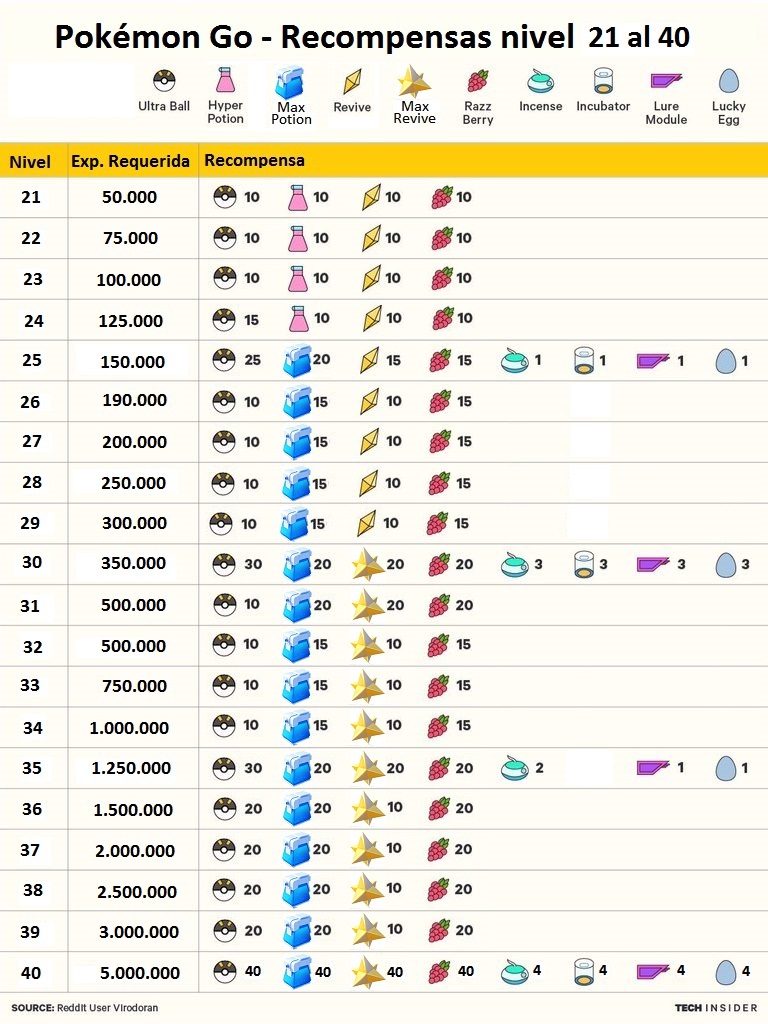
Task: Click the Incense legend icon
Action: tap(541, 81)
